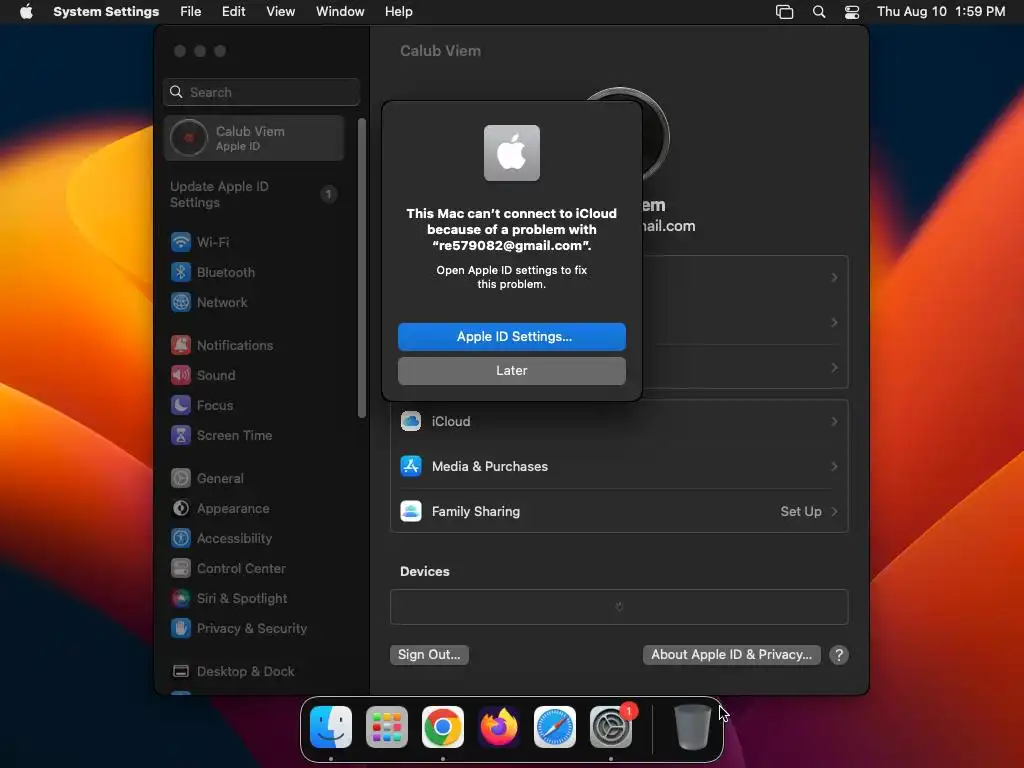This screenshot has height=768, width=1024.
Task: Open the Trash in the Dock
Action: 692,727
